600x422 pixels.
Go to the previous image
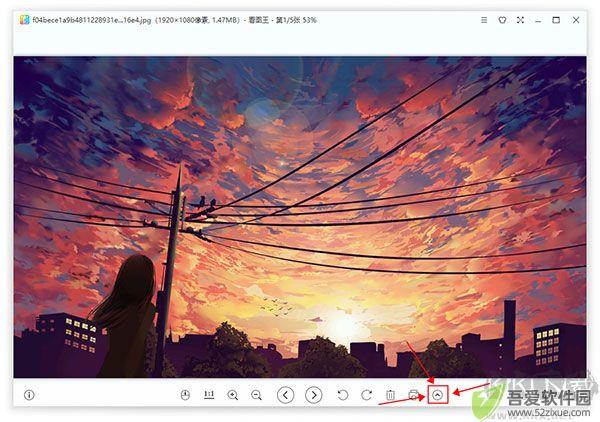(285, 395)
